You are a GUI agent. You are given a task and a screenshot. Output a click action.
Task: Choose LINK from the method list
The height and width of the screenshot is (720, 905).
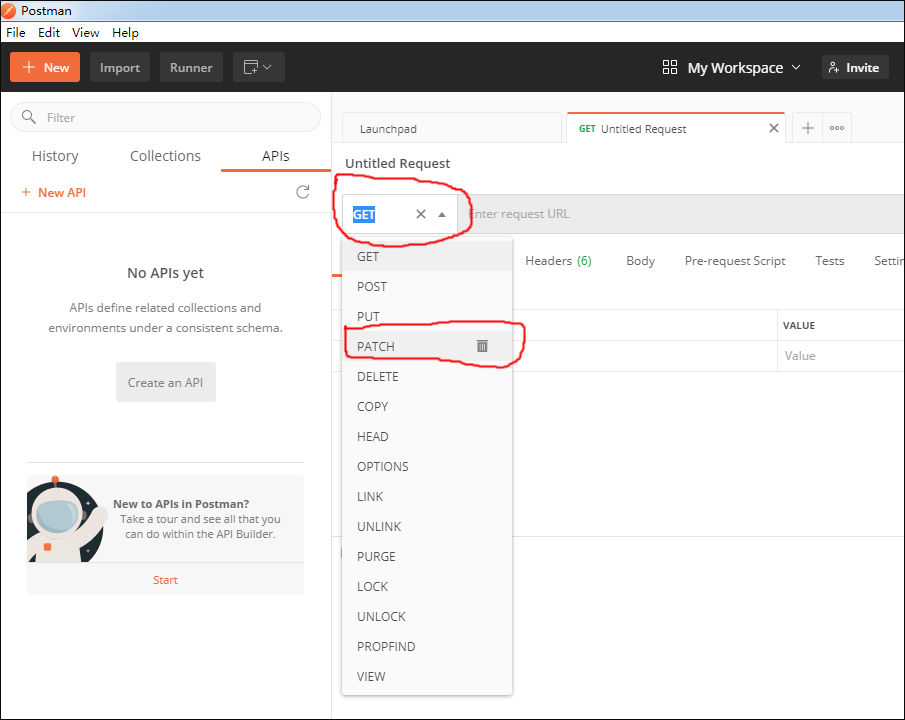(427, 497)
